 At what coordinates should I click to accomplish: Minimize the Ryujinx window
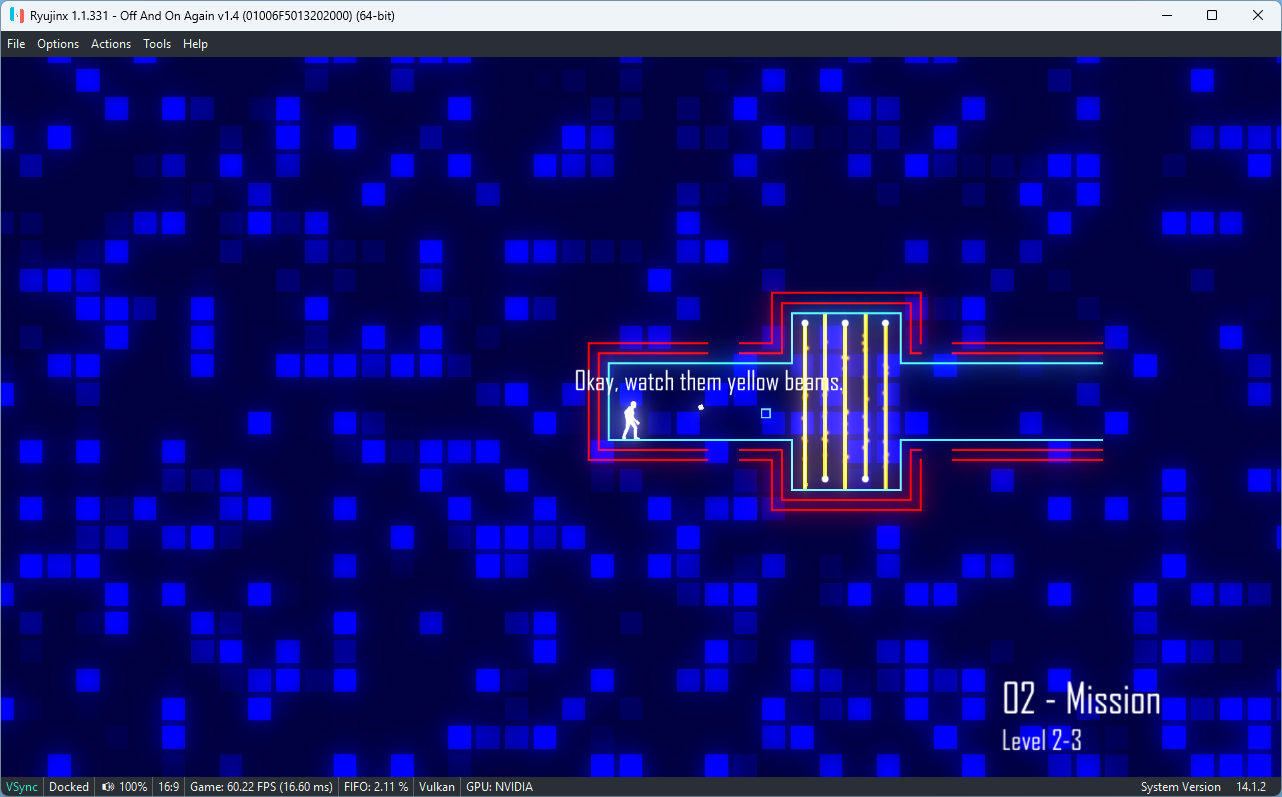(1166, 15)
